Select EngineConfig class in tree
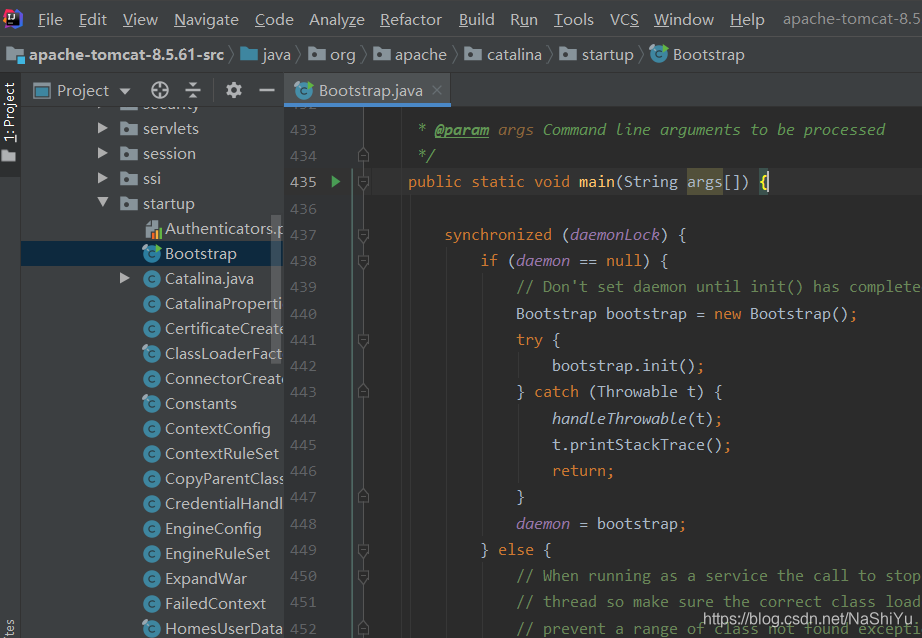 coord(202,529)
